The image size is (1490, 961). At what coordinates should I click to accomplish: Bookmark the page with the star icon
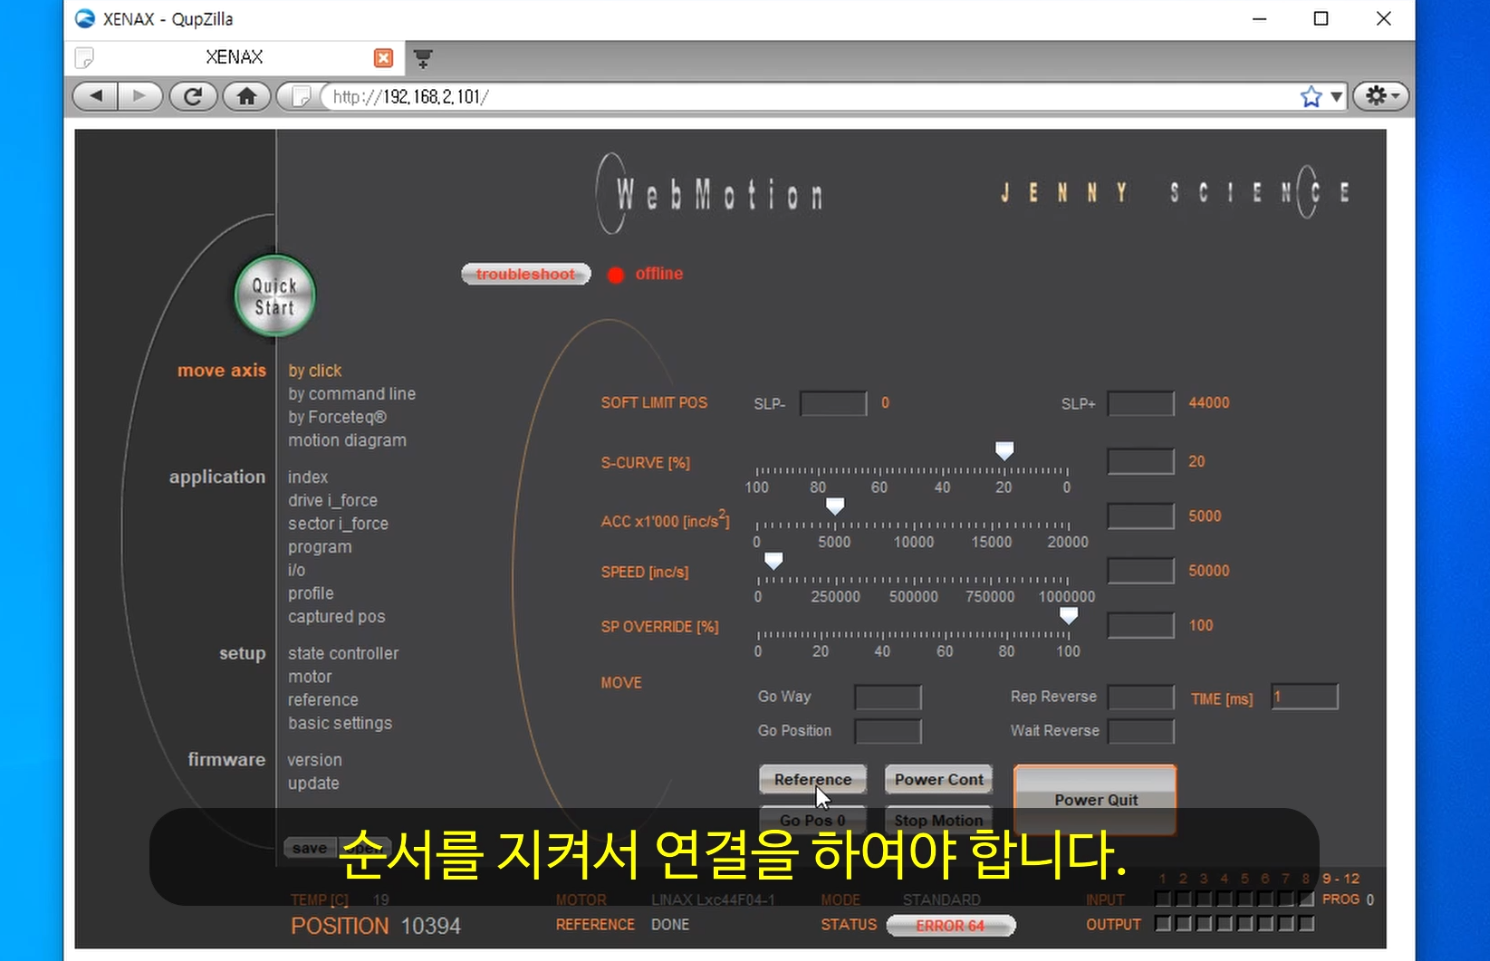point(1311,96)
